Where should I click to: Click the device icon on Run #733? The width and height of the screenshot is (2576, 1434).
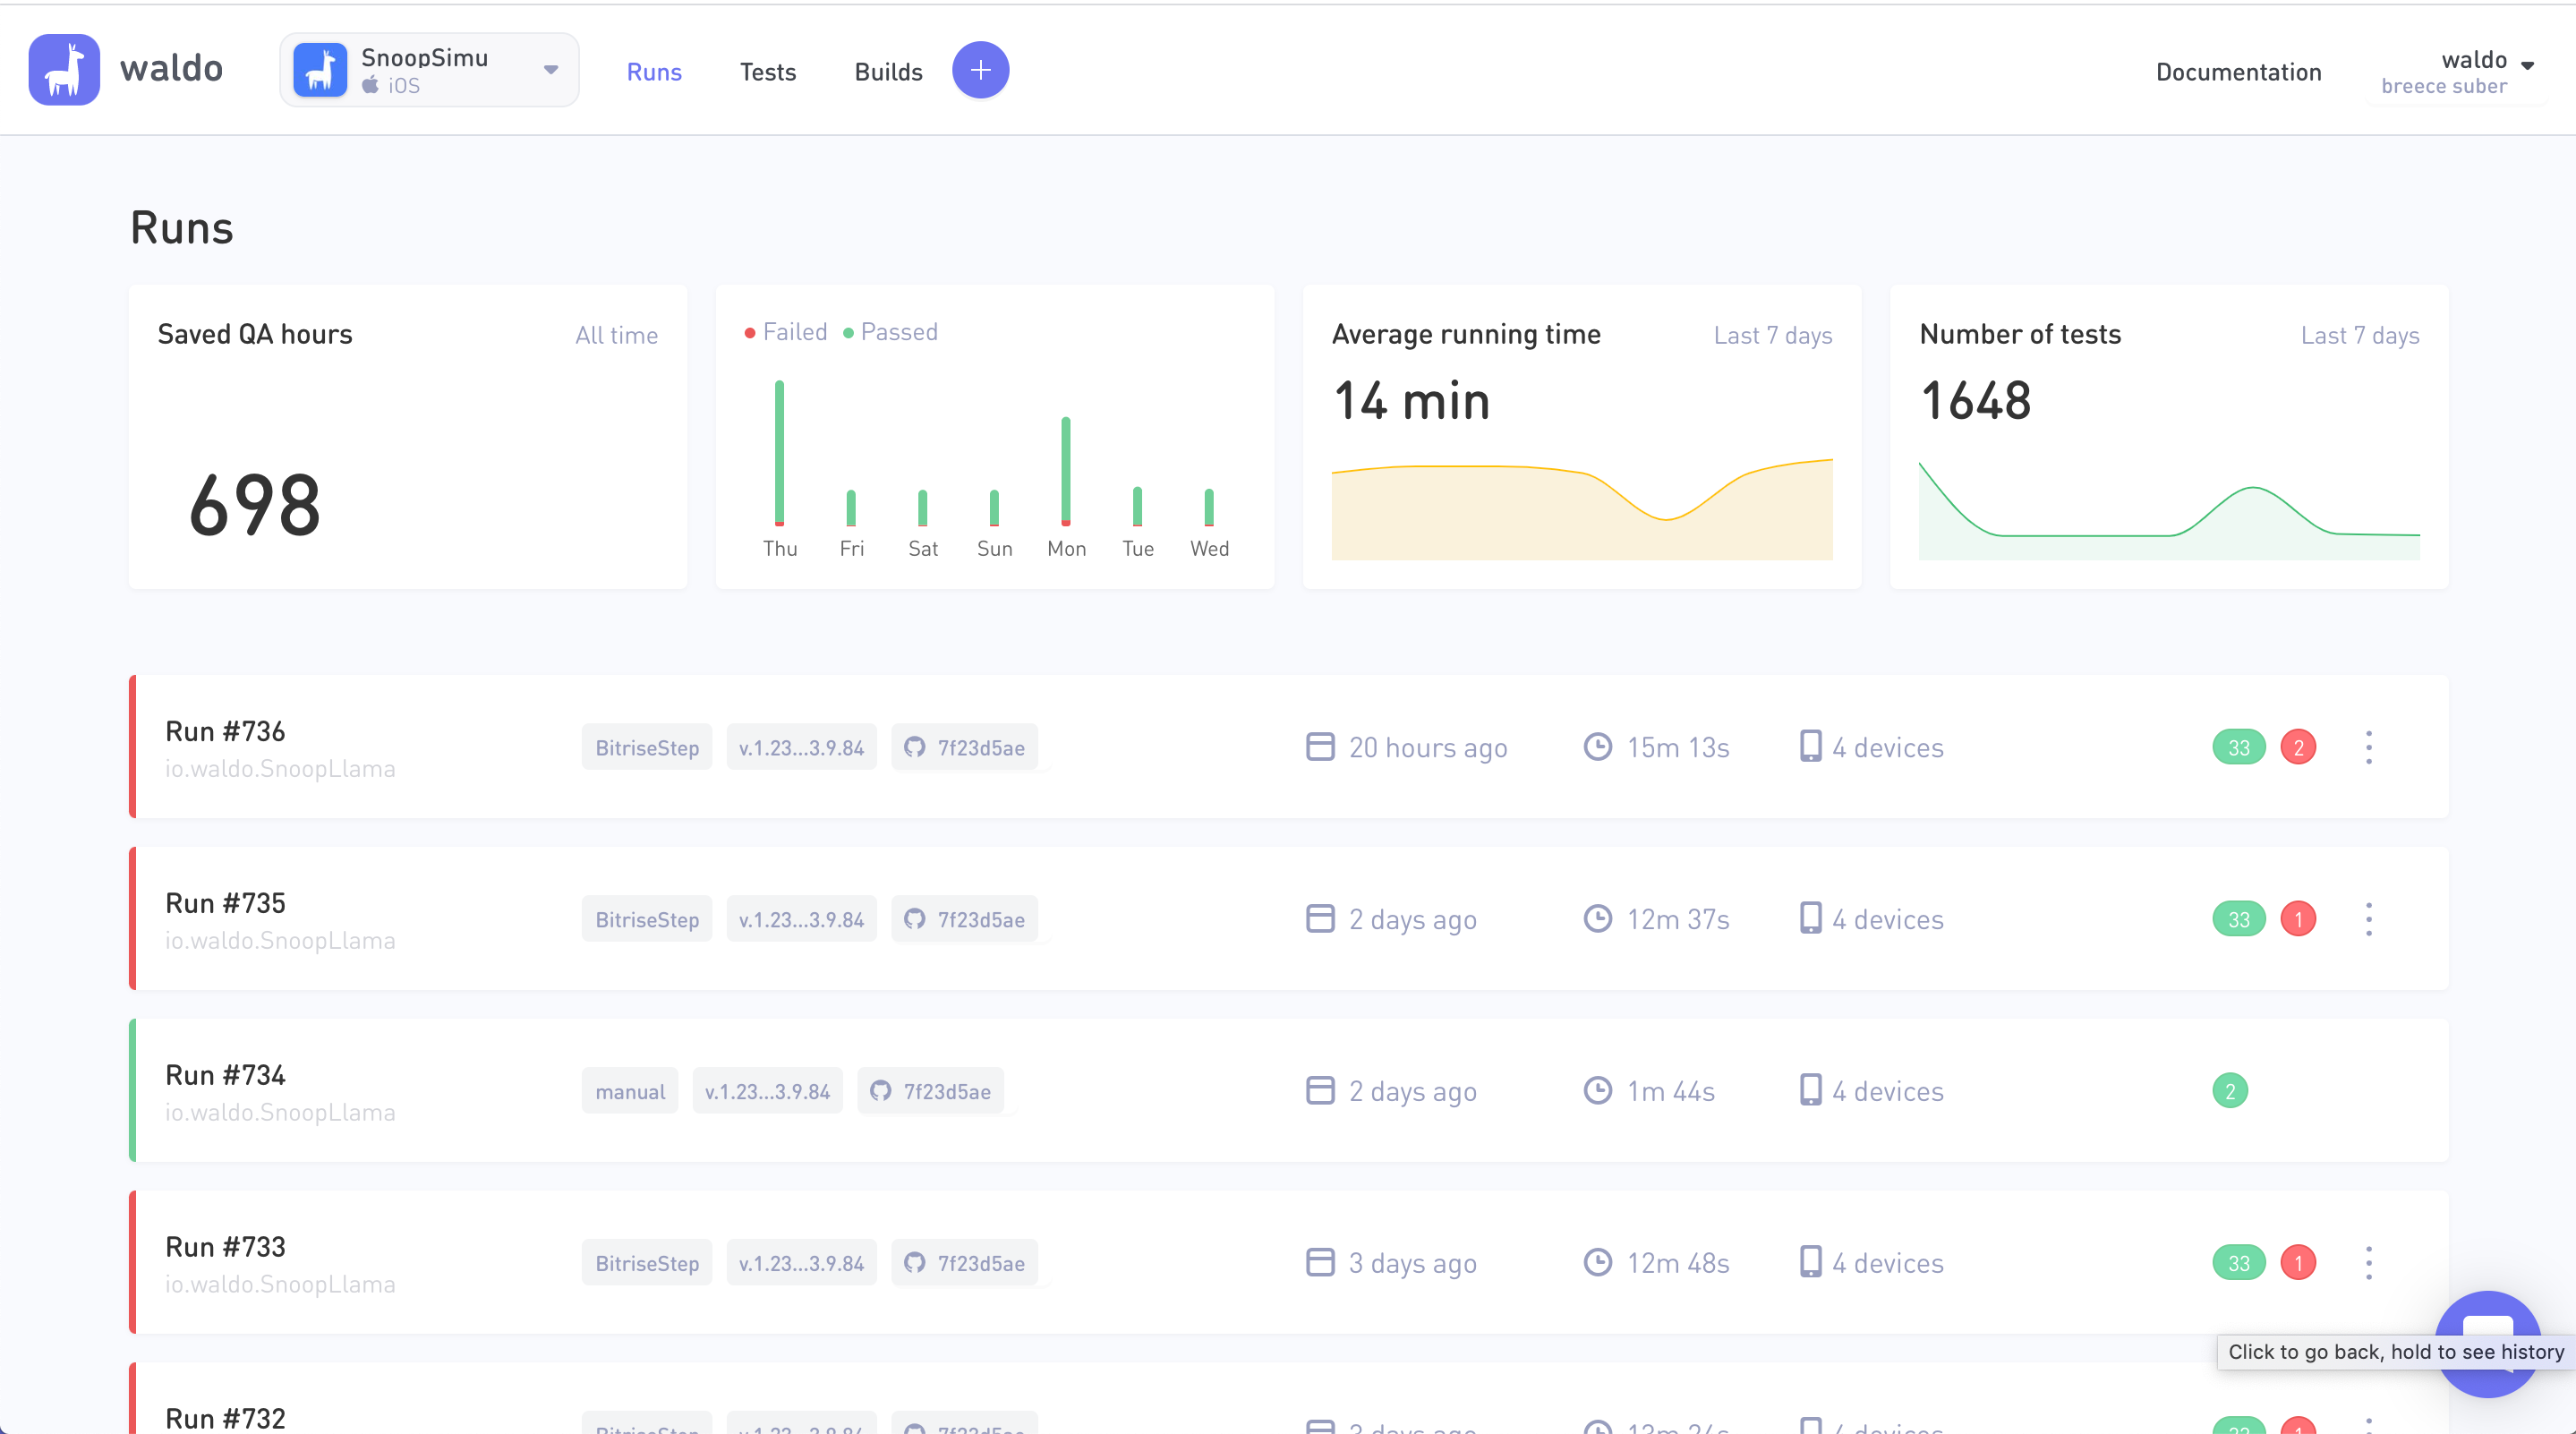(x=1810, y=1262)
